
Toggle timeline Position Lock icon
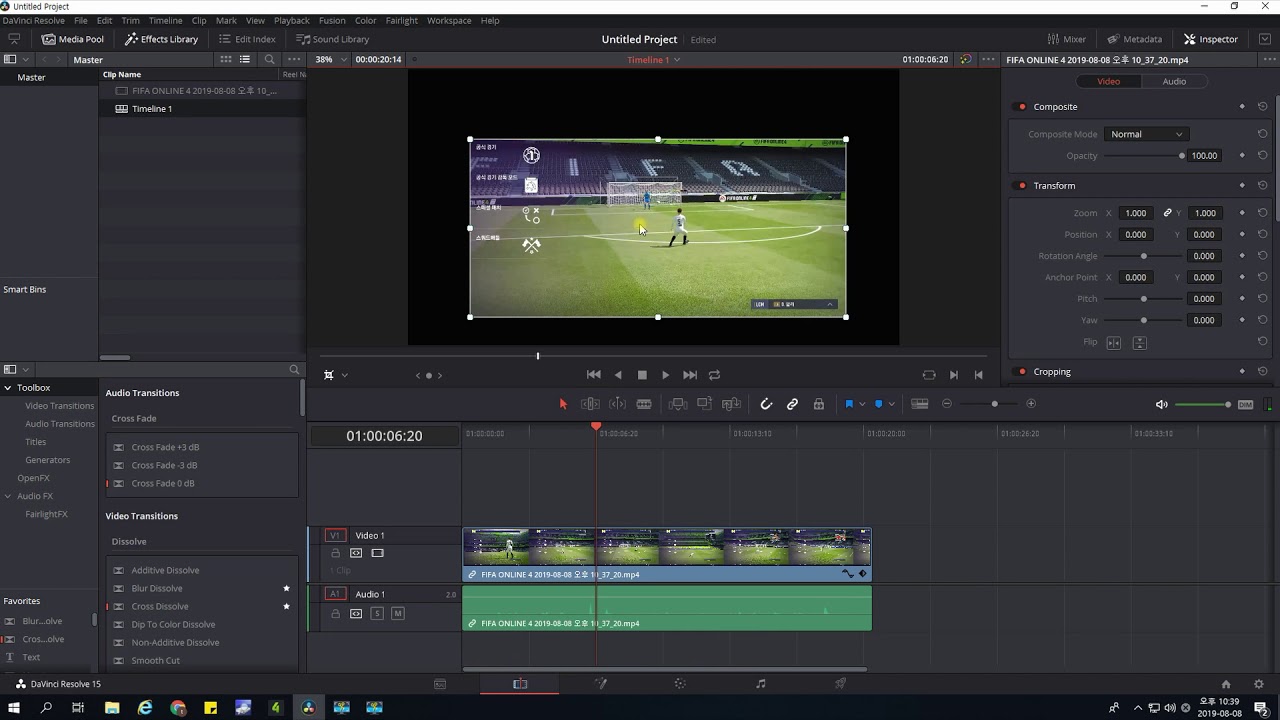coord(819,404)
